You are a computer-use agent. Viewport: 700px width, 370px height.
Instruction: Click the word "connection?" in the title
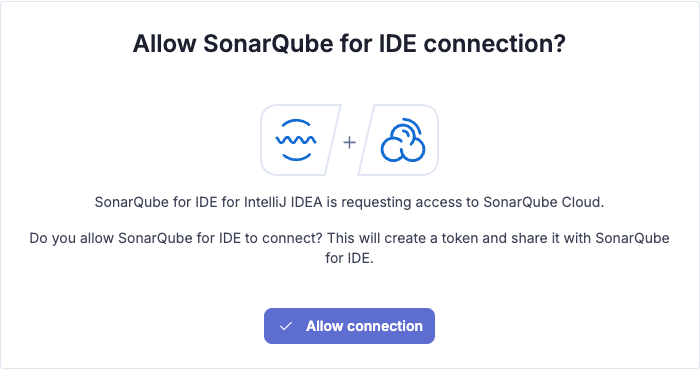[495, 44]
